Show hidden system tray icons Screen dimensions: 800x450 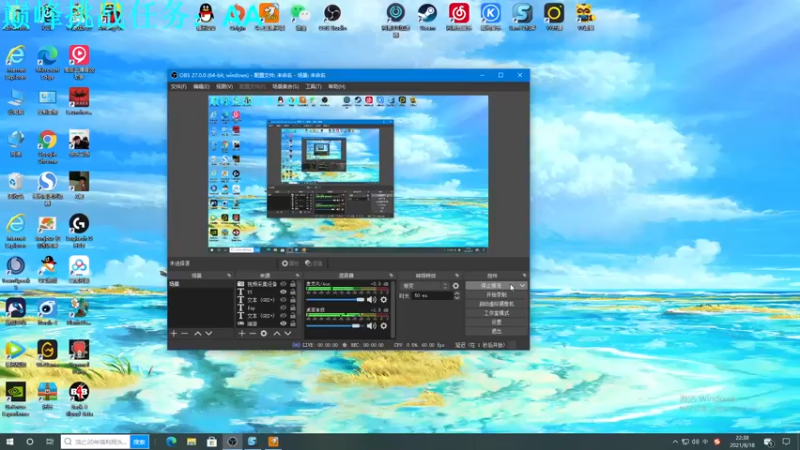coord(675,442)
